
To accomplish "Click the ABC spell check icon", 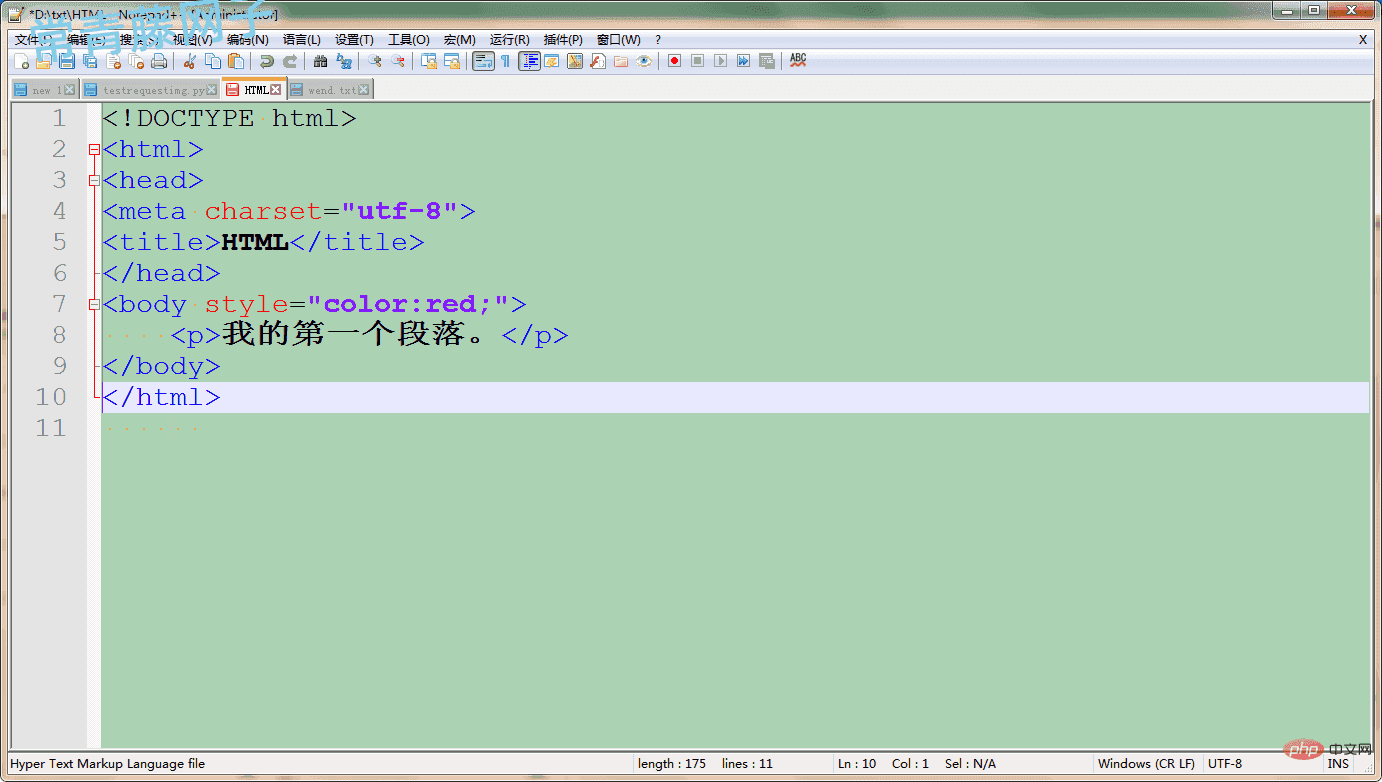I will point(798,61).
